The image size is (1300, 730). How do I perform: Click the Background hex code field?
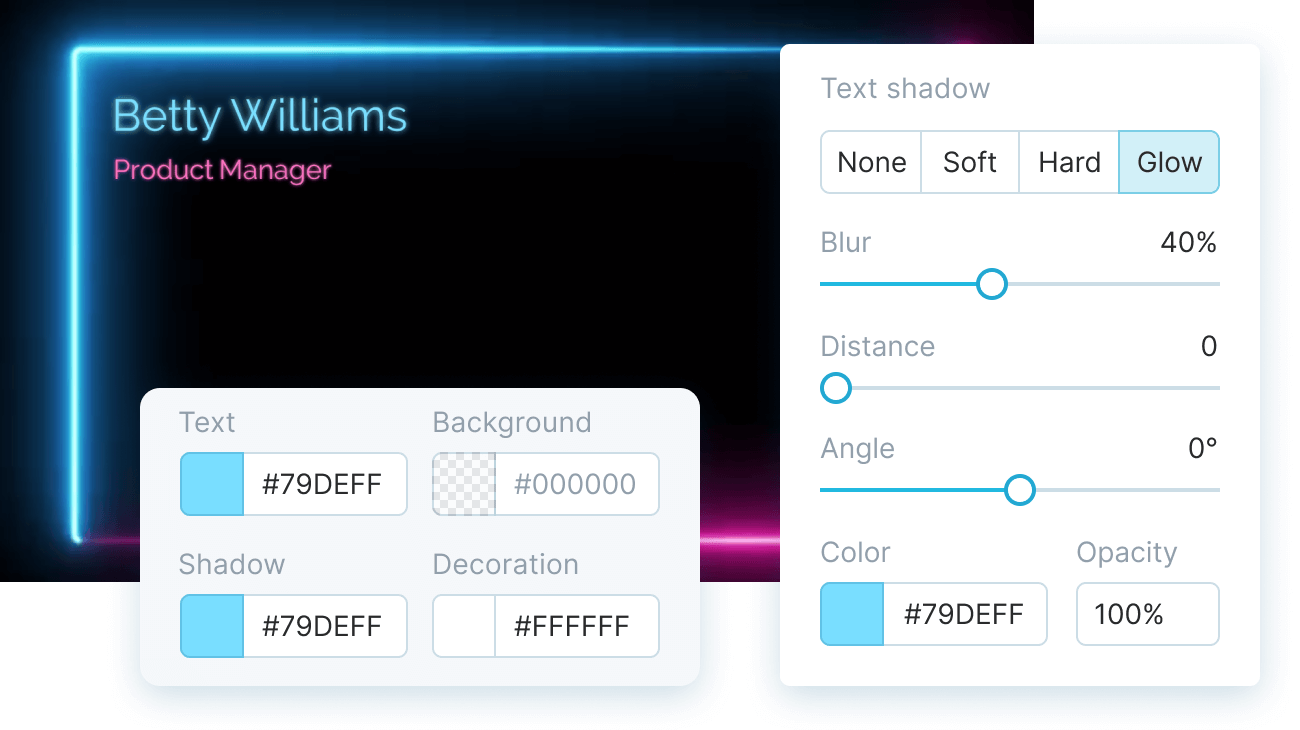click(576, 484)
